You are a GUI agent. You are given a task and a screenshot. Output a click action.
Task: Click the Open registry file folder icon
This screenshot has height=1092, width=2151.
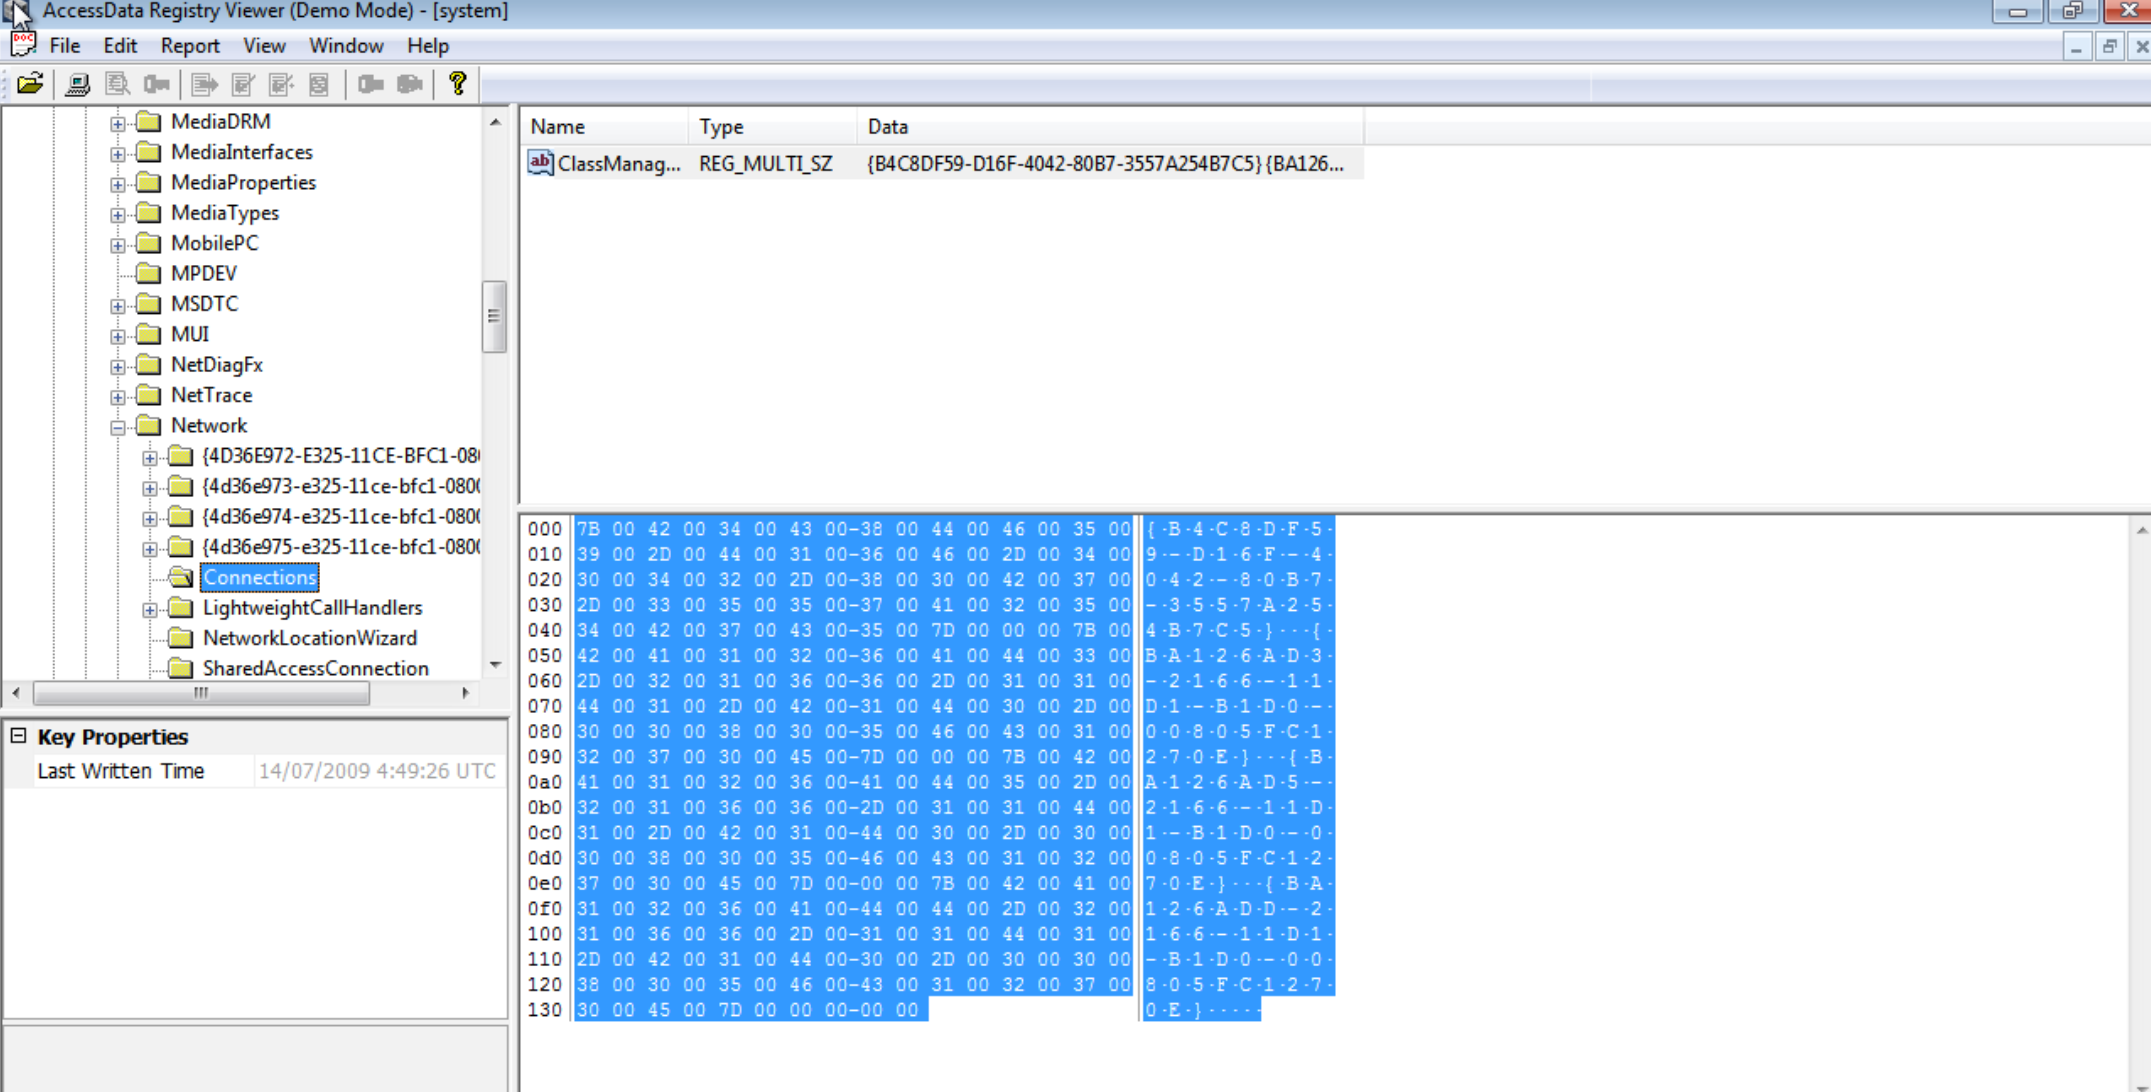click(30, 84)
